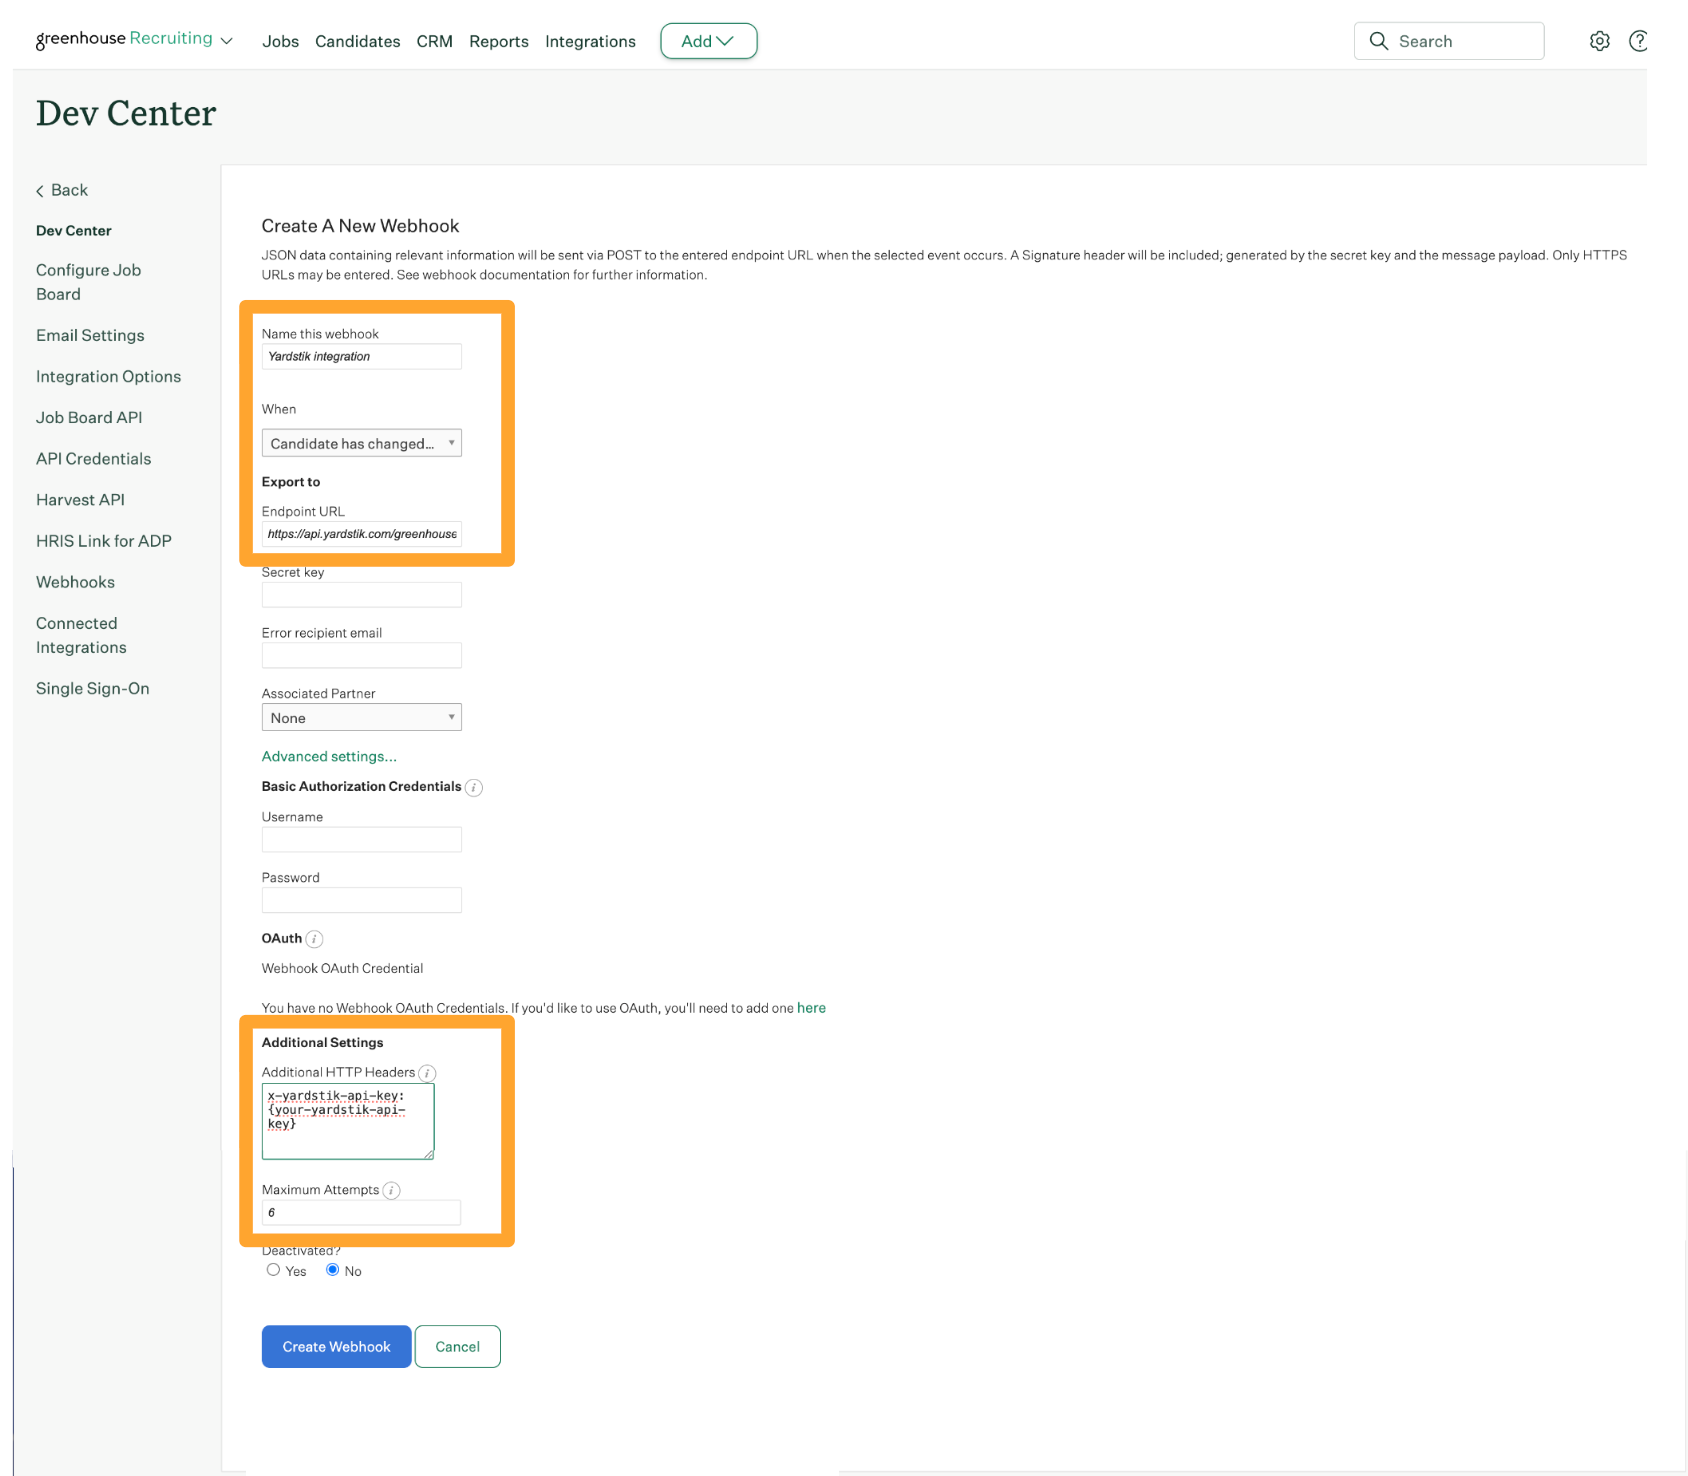Open the Integrations menu
1688x1476 pixels.
(x=590, y=41)
